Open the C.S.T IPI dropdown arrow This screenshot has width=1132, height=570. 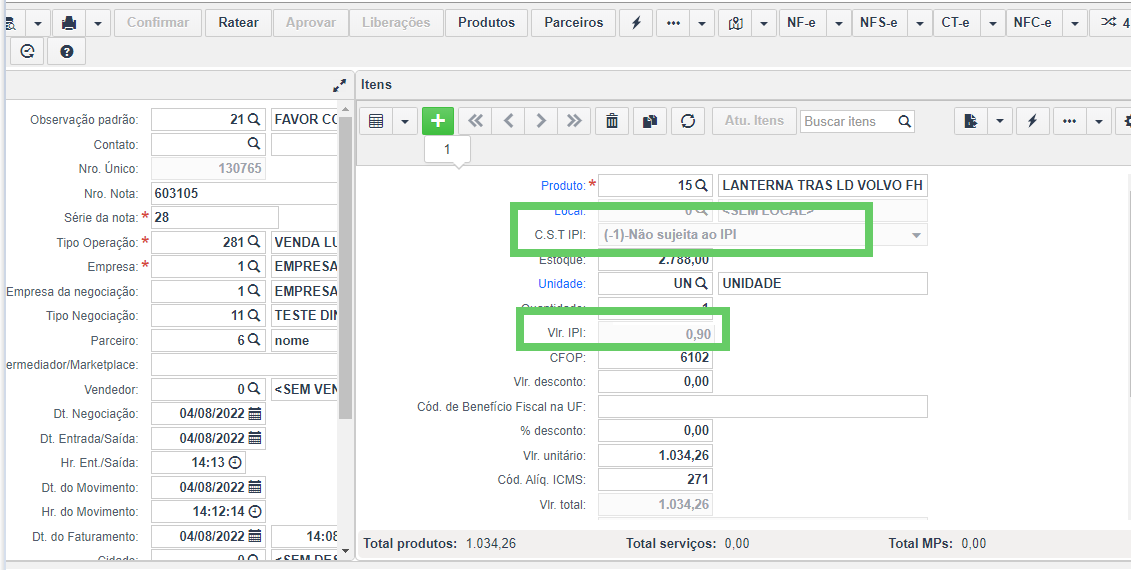916,235
